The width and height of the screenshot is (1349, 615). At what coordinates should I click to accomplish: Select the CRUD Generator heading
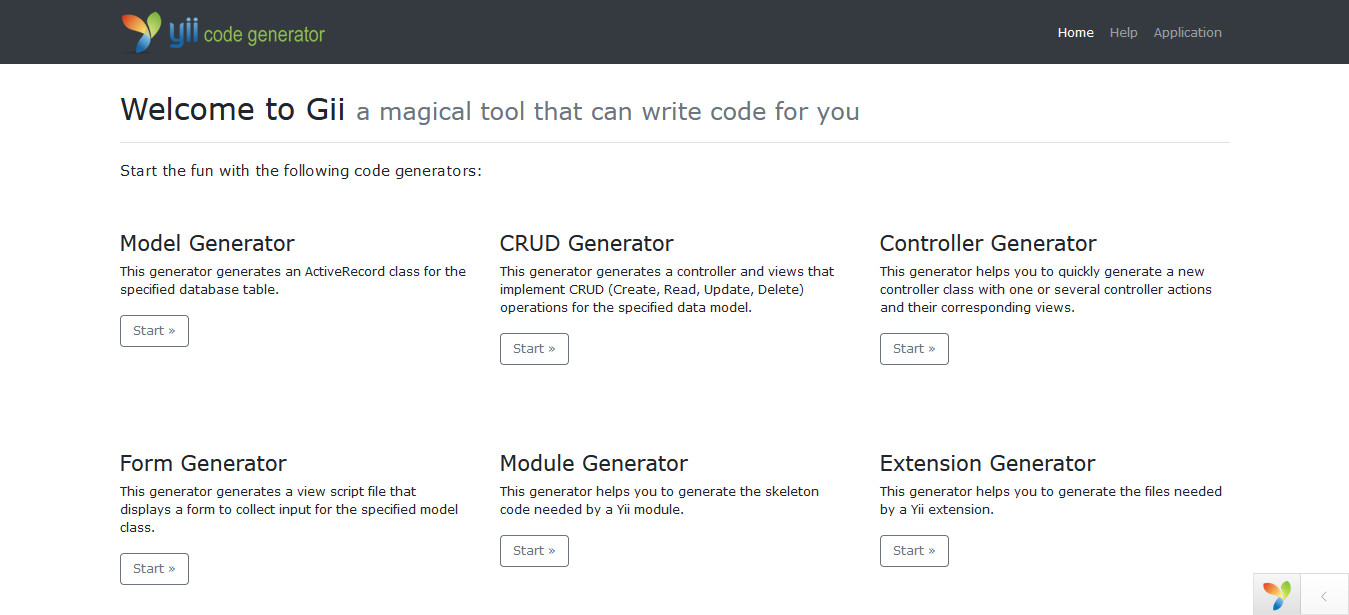587,243
